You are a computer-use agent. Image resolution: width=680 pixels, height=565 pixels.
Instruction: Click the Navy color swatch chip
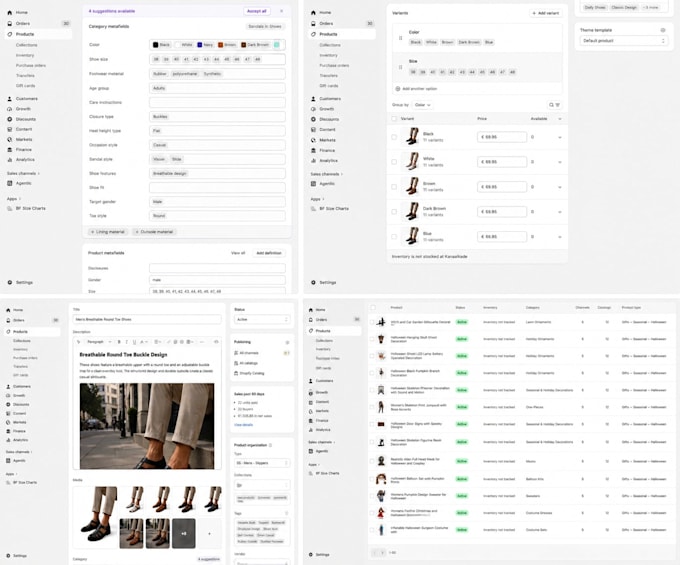coord(205,45)
